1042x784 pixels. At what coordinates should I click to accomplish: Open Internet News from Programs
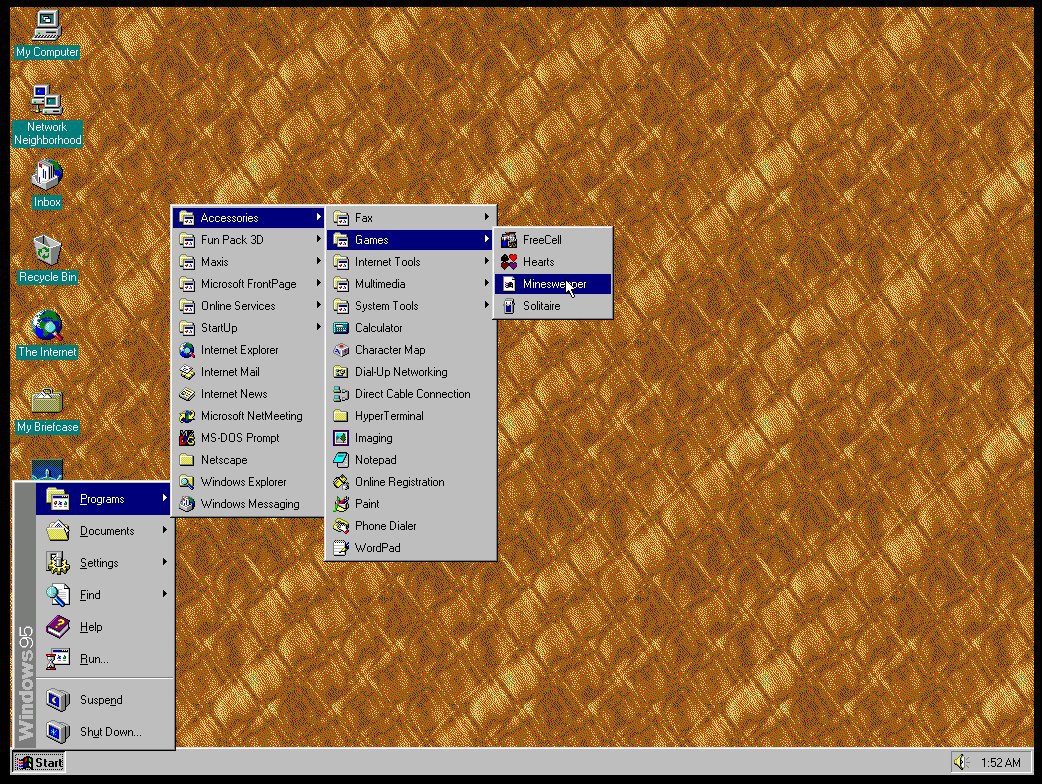tap(248, 393)
